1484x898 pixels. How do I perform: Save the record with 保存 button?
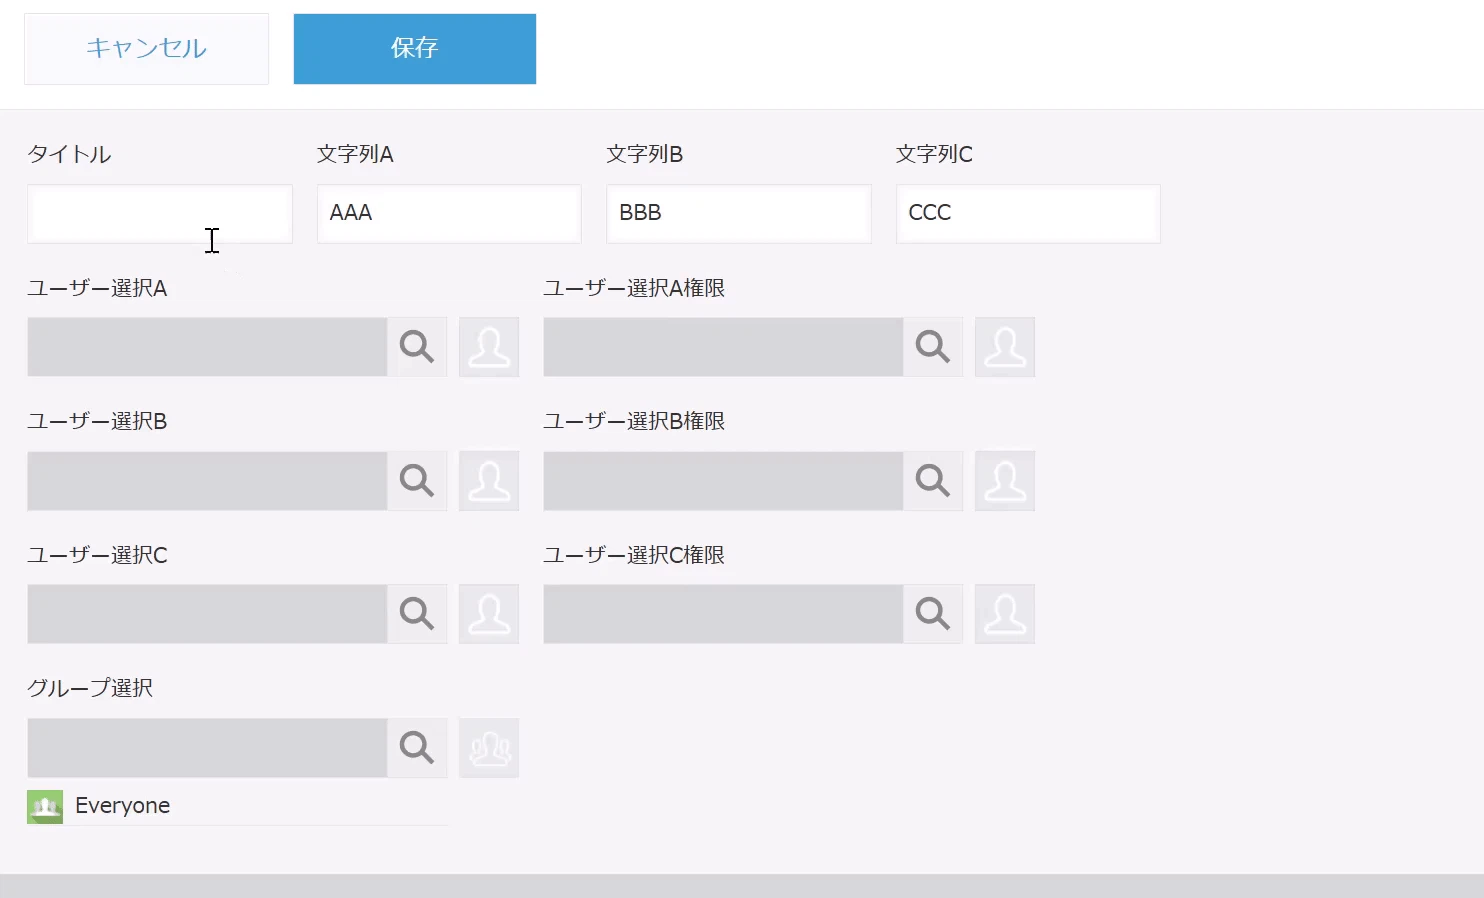(415, 49)
